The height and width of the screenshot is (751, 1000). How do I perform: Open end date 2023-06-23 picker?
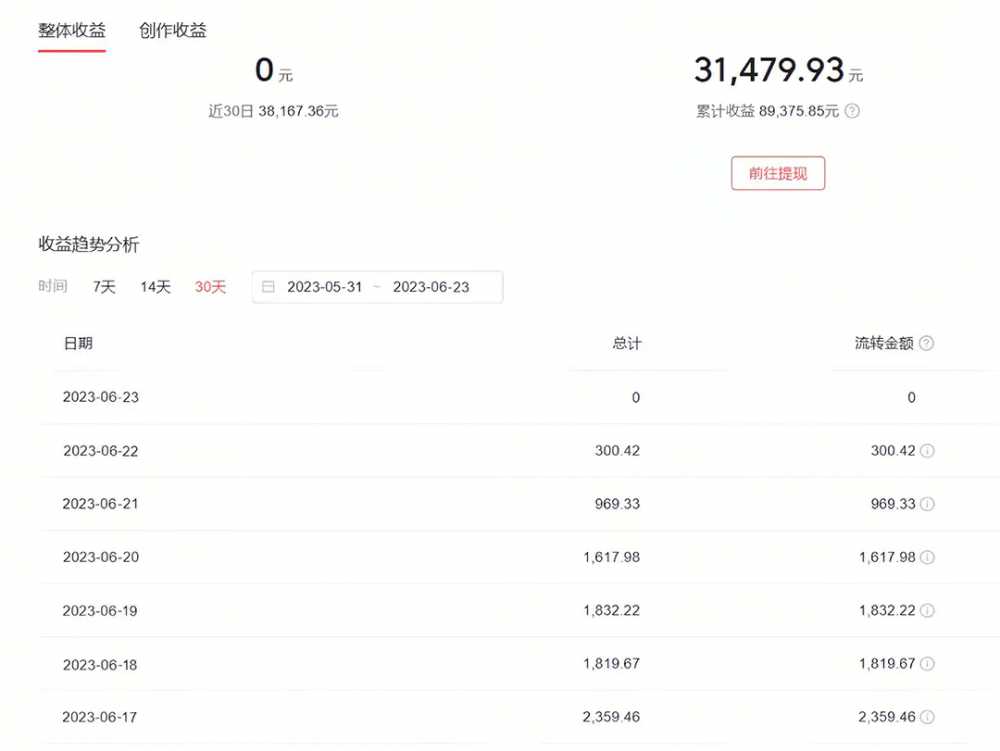(x=431, y=287)
